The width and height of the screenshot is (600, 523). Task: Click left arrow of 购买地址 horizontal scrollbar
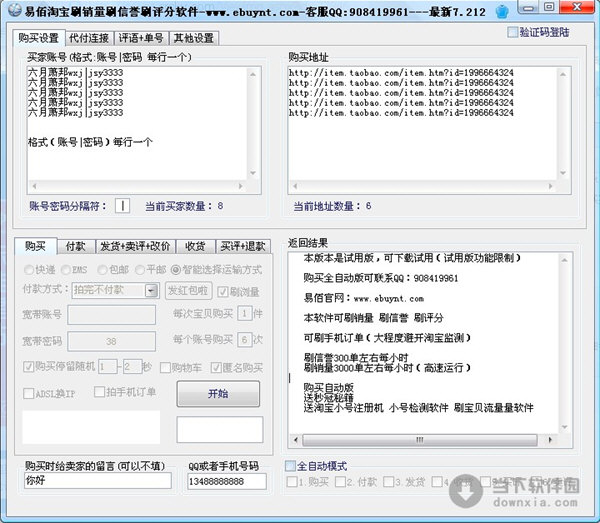295,186
